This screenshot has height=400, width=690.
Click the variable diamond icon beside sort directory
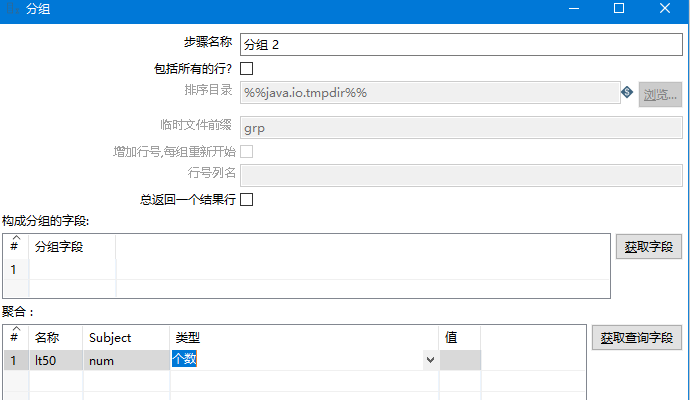[627, 92]
